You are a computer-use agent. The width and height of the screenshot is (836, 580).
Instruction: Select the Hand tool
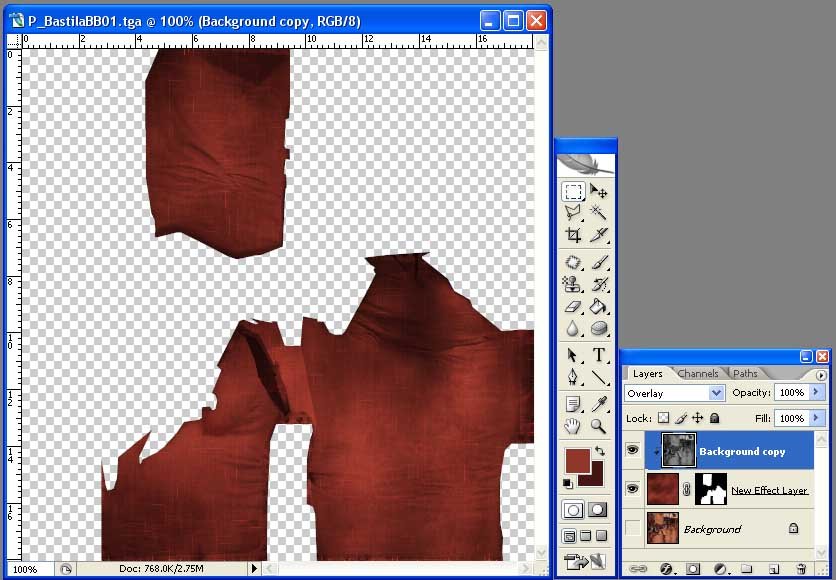[573, 427]
